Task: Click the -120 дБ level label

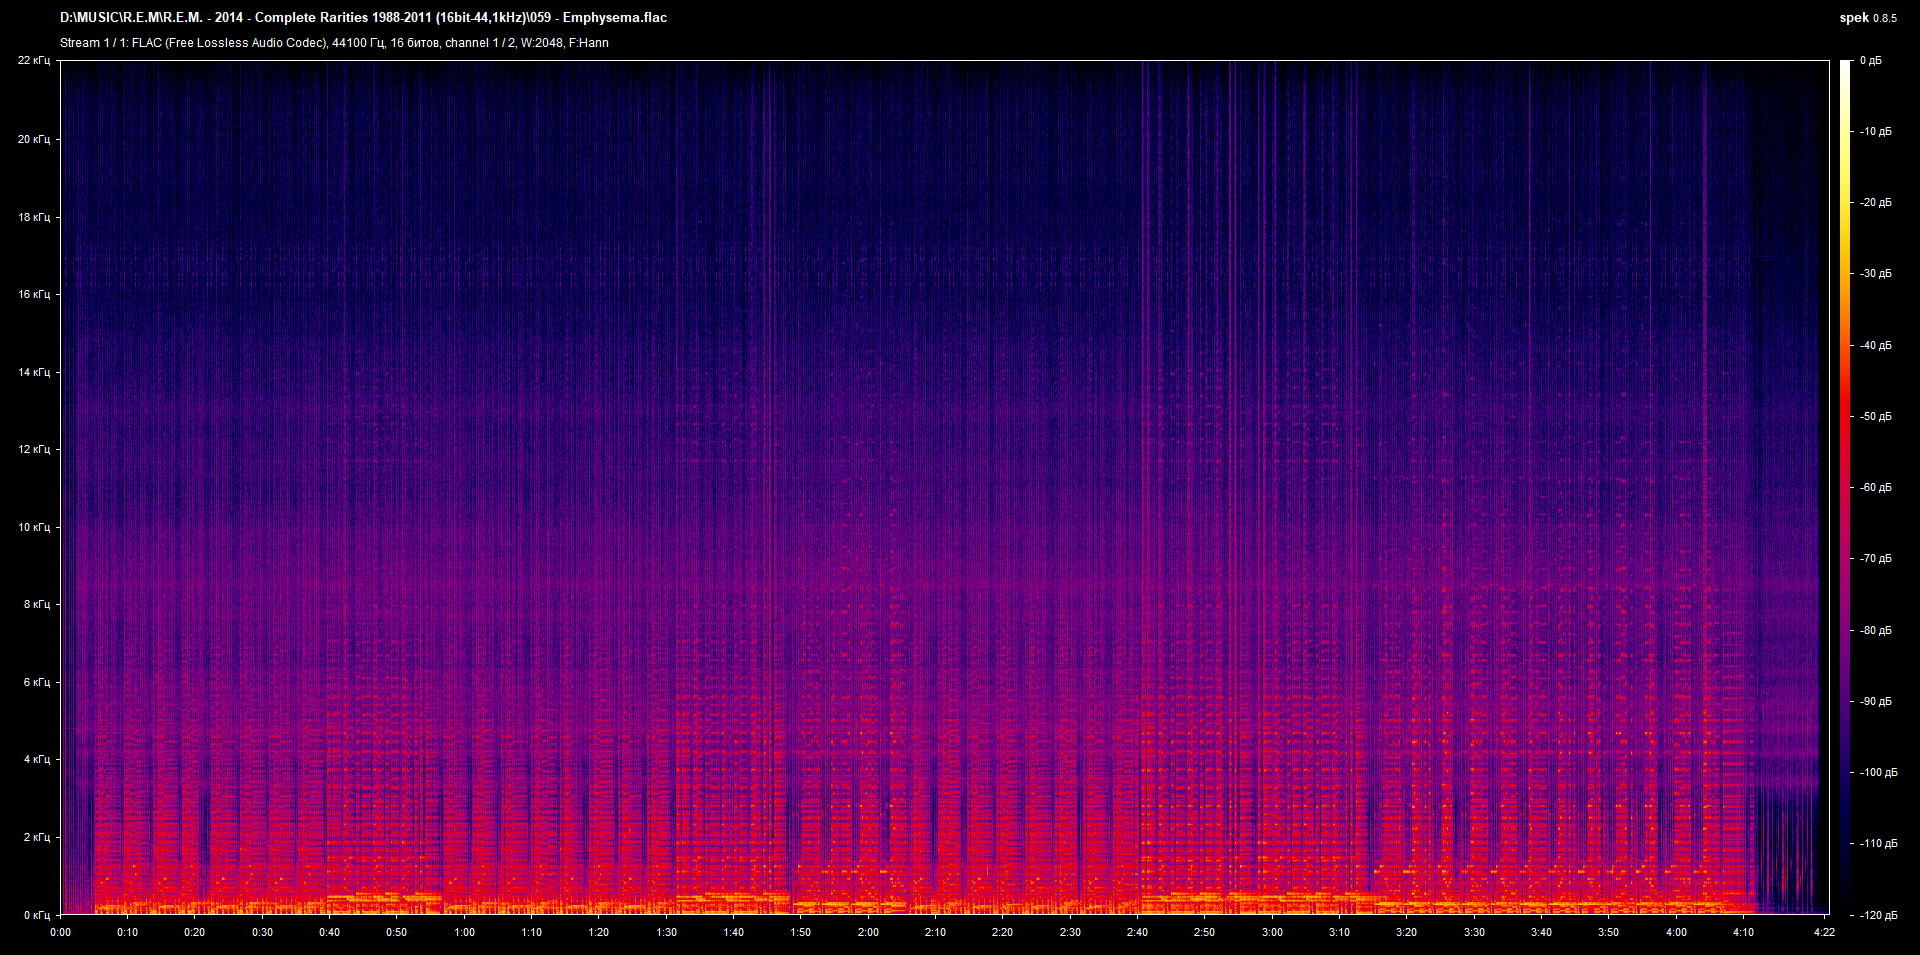Action: pyautogui.click(x=1878, y=915)
